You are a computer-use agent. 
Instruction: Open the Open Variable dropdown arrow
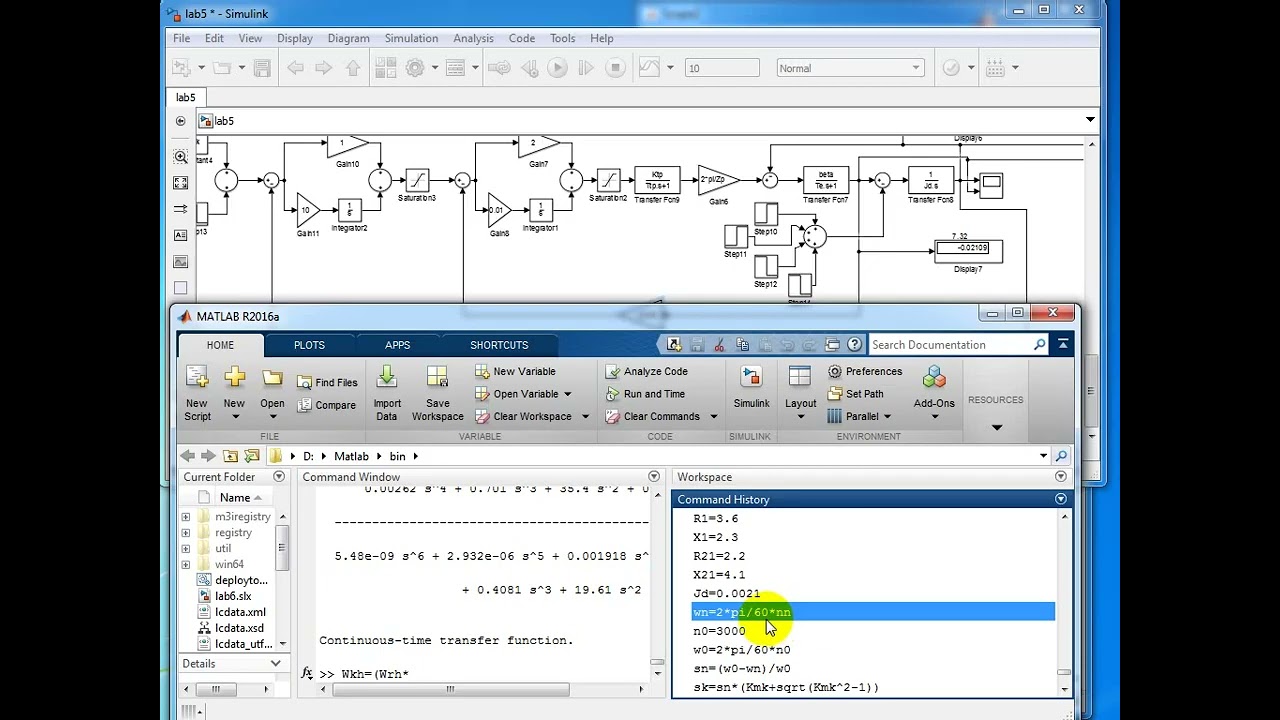tap(567, 394)
